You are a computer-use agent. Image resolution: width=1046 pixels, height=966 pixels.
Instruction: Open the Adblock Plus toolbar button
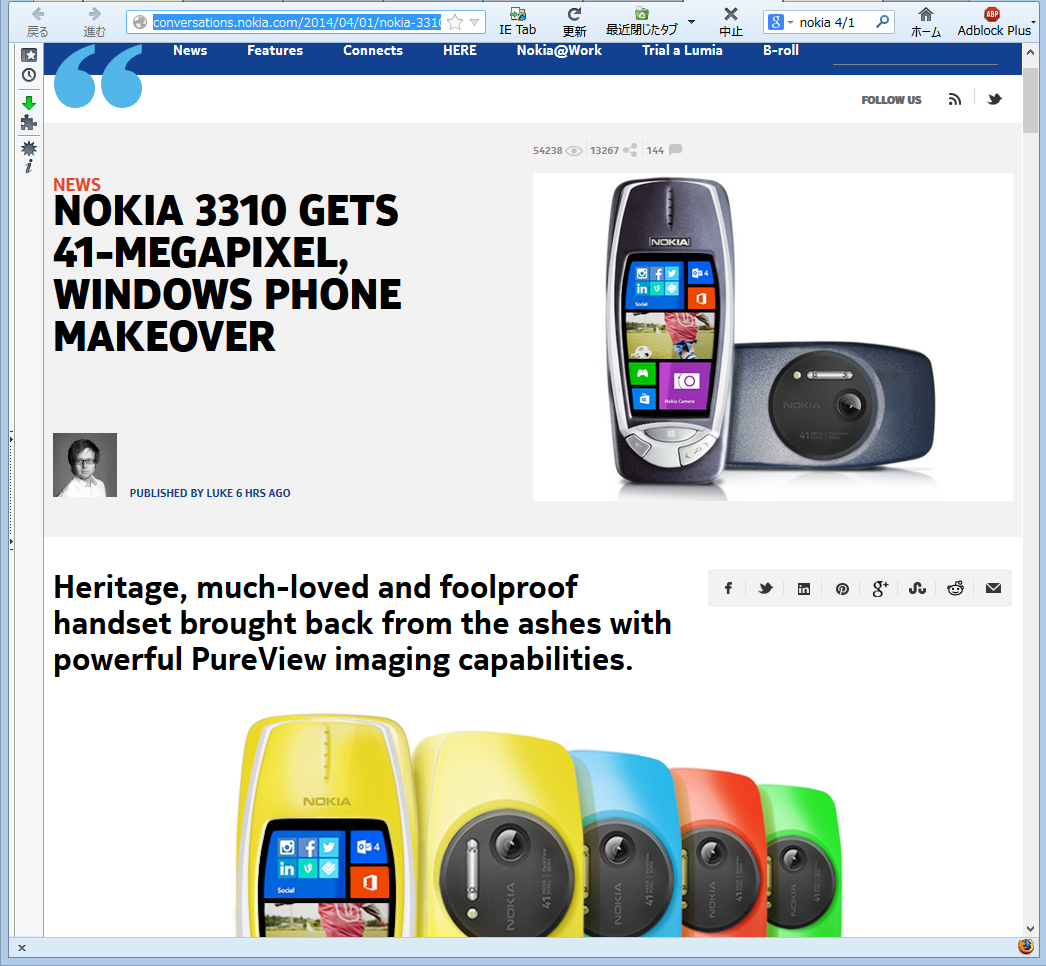[993, 22]
